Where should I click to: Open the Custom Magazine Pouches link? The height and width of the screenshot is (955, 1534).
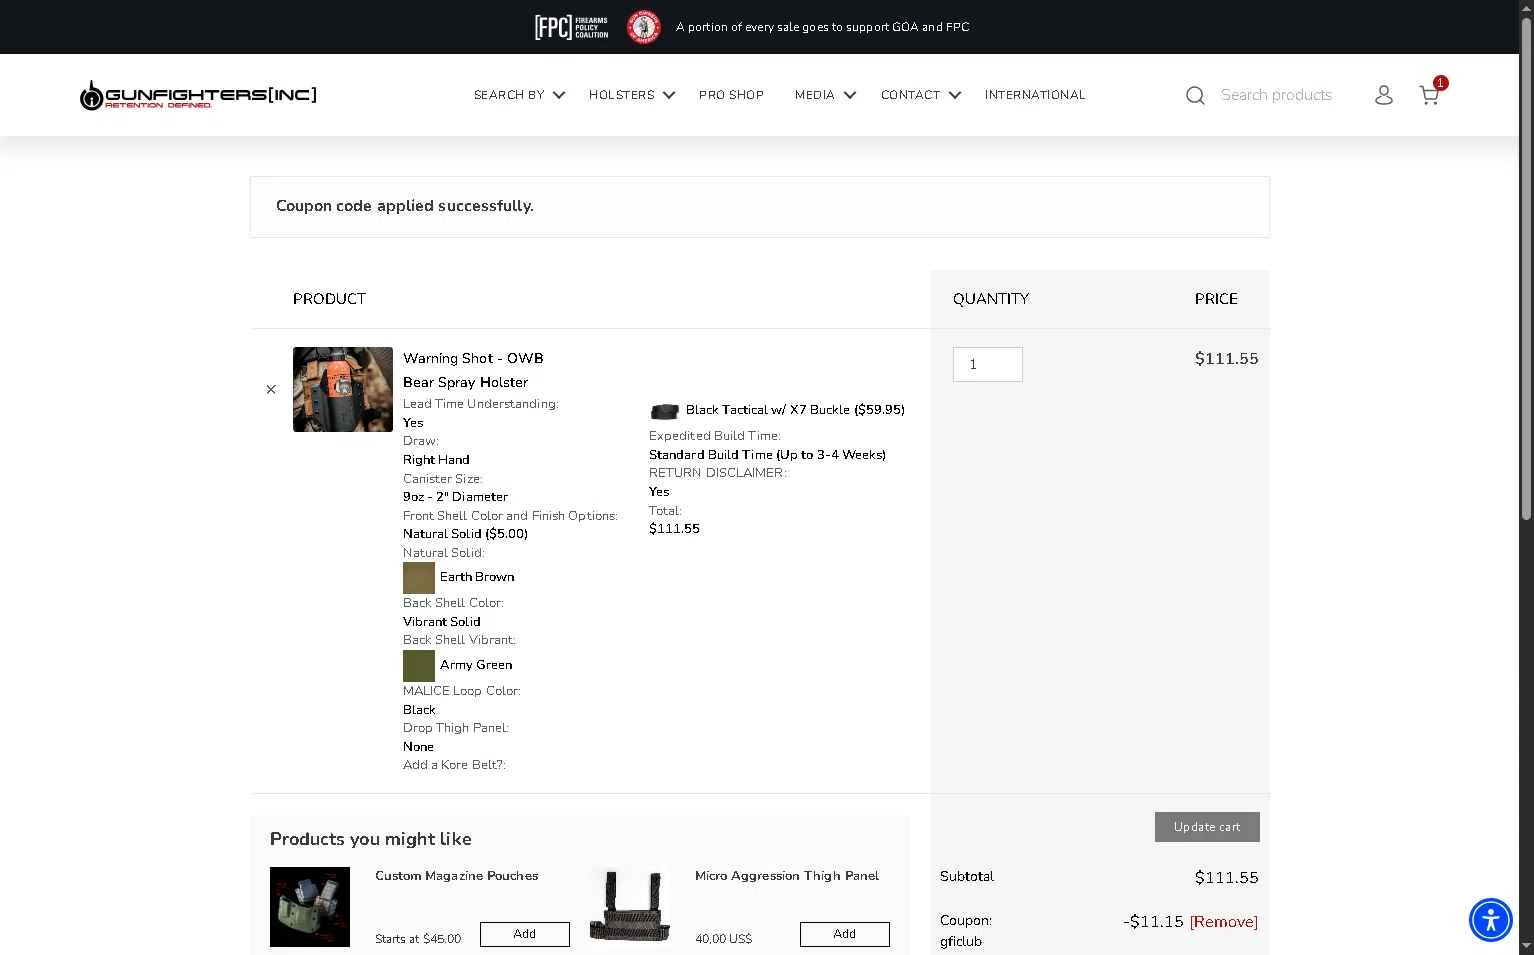[x=457, y=876]
